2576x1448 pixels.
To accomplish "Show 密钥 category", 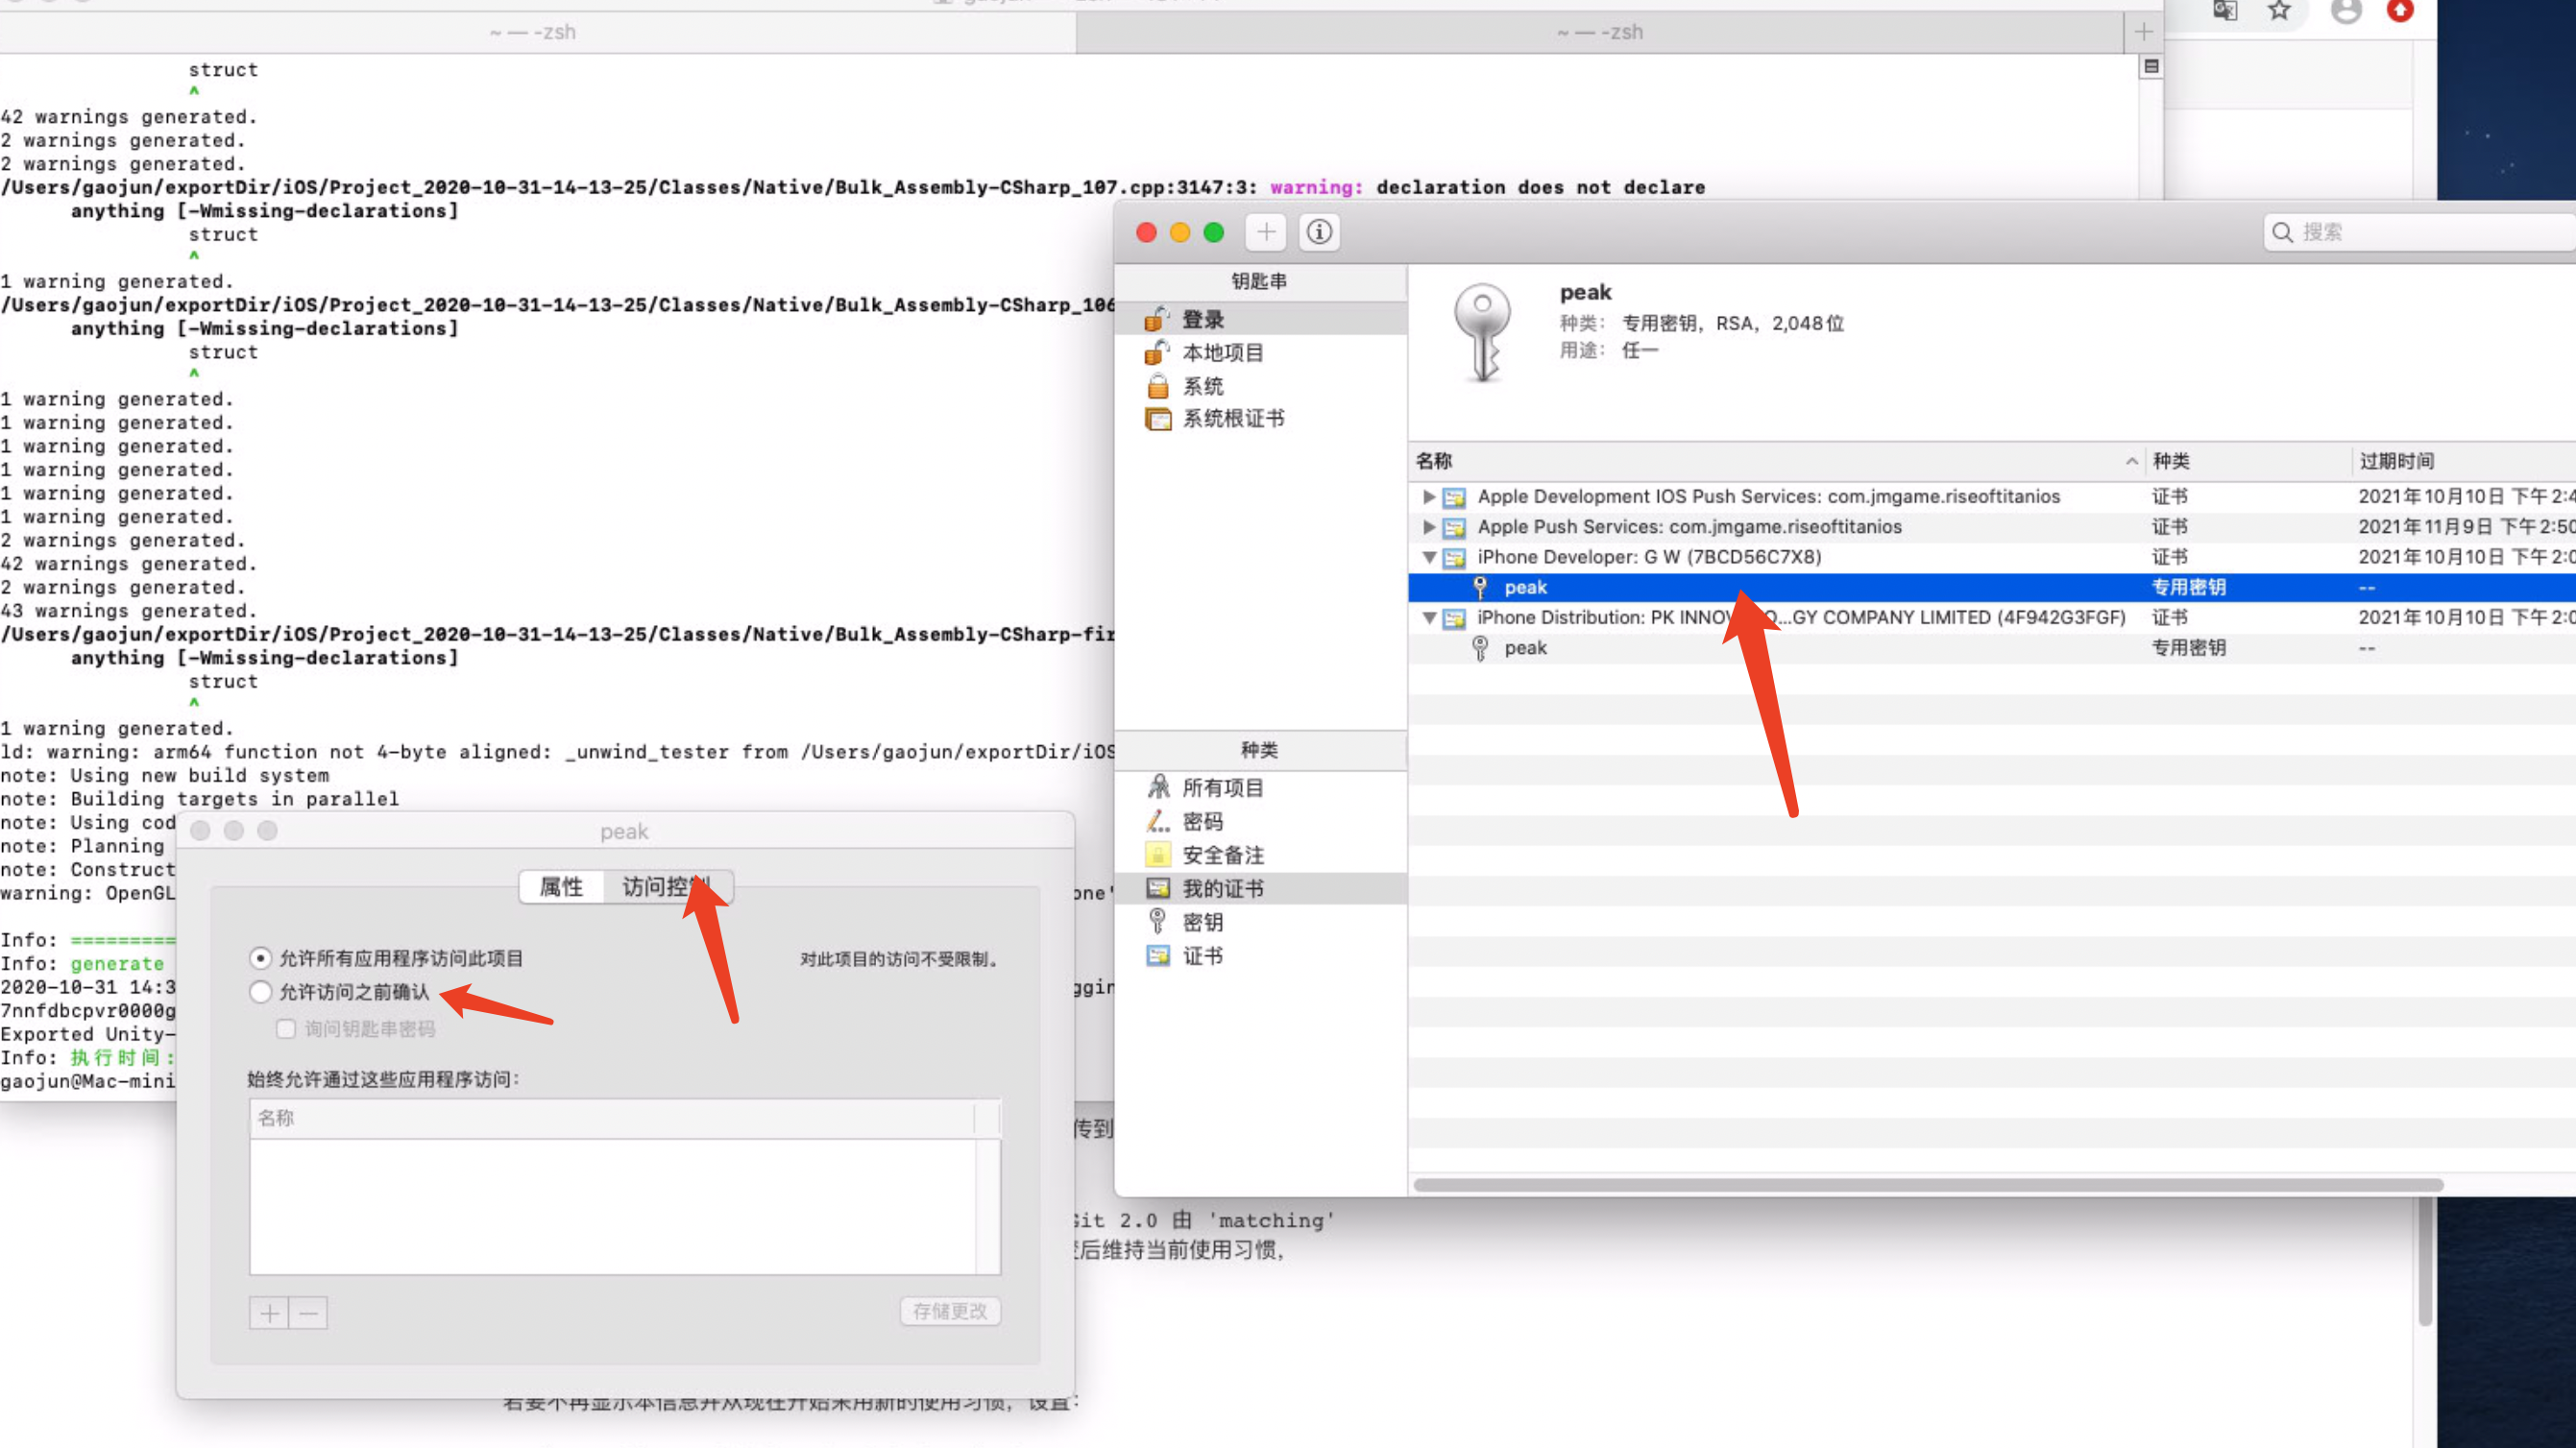I will pos(1260,921).
